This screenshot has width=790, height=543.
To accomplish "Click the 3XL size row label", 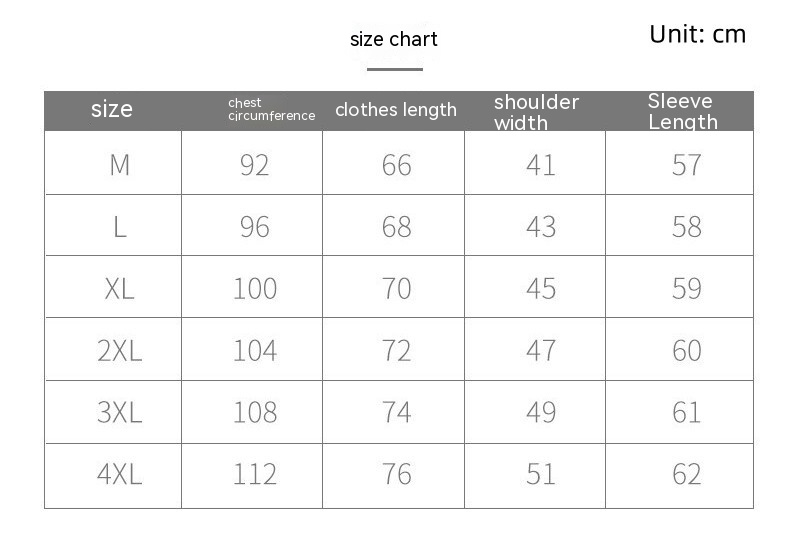I will (x=119, y=412).
